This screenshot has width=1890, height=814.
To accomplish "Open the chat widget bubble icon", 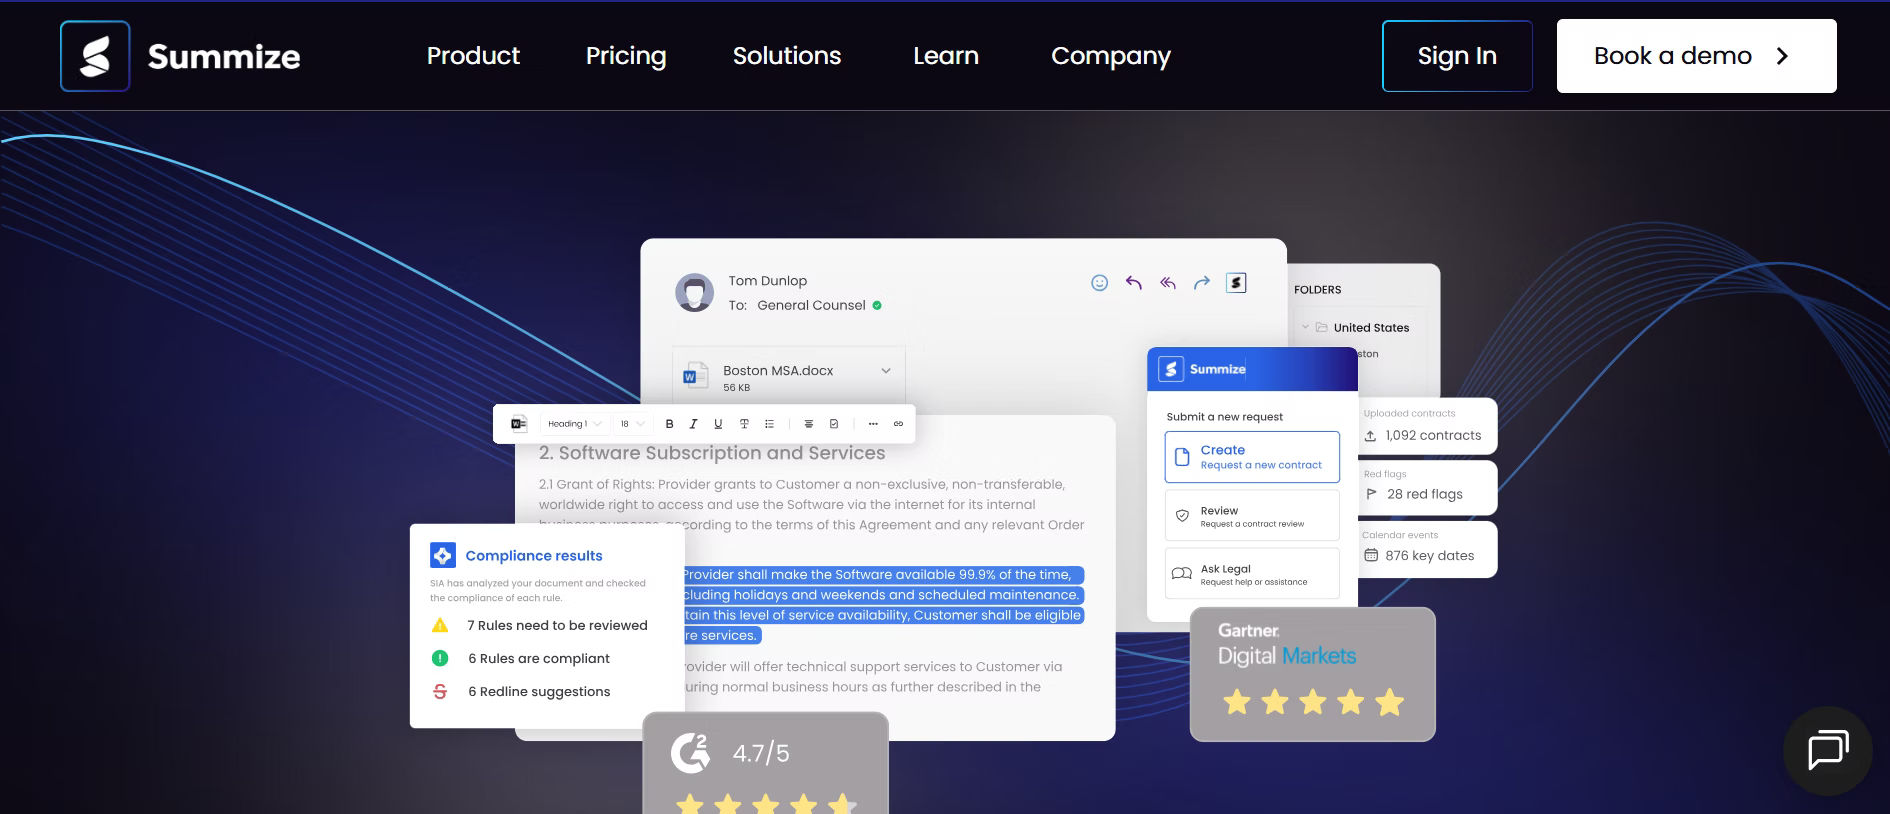I will pyautogui.click(x=1828, y=751).
